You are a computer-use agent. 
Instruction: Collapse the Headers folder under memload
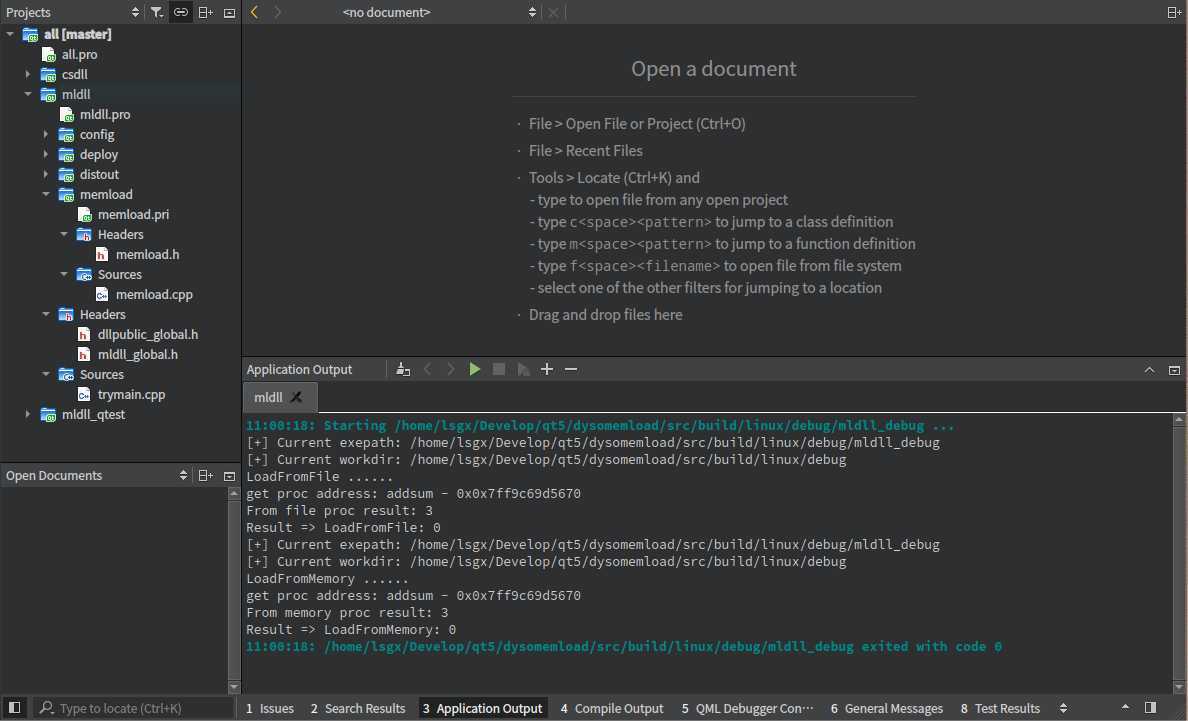pos(64,234)
